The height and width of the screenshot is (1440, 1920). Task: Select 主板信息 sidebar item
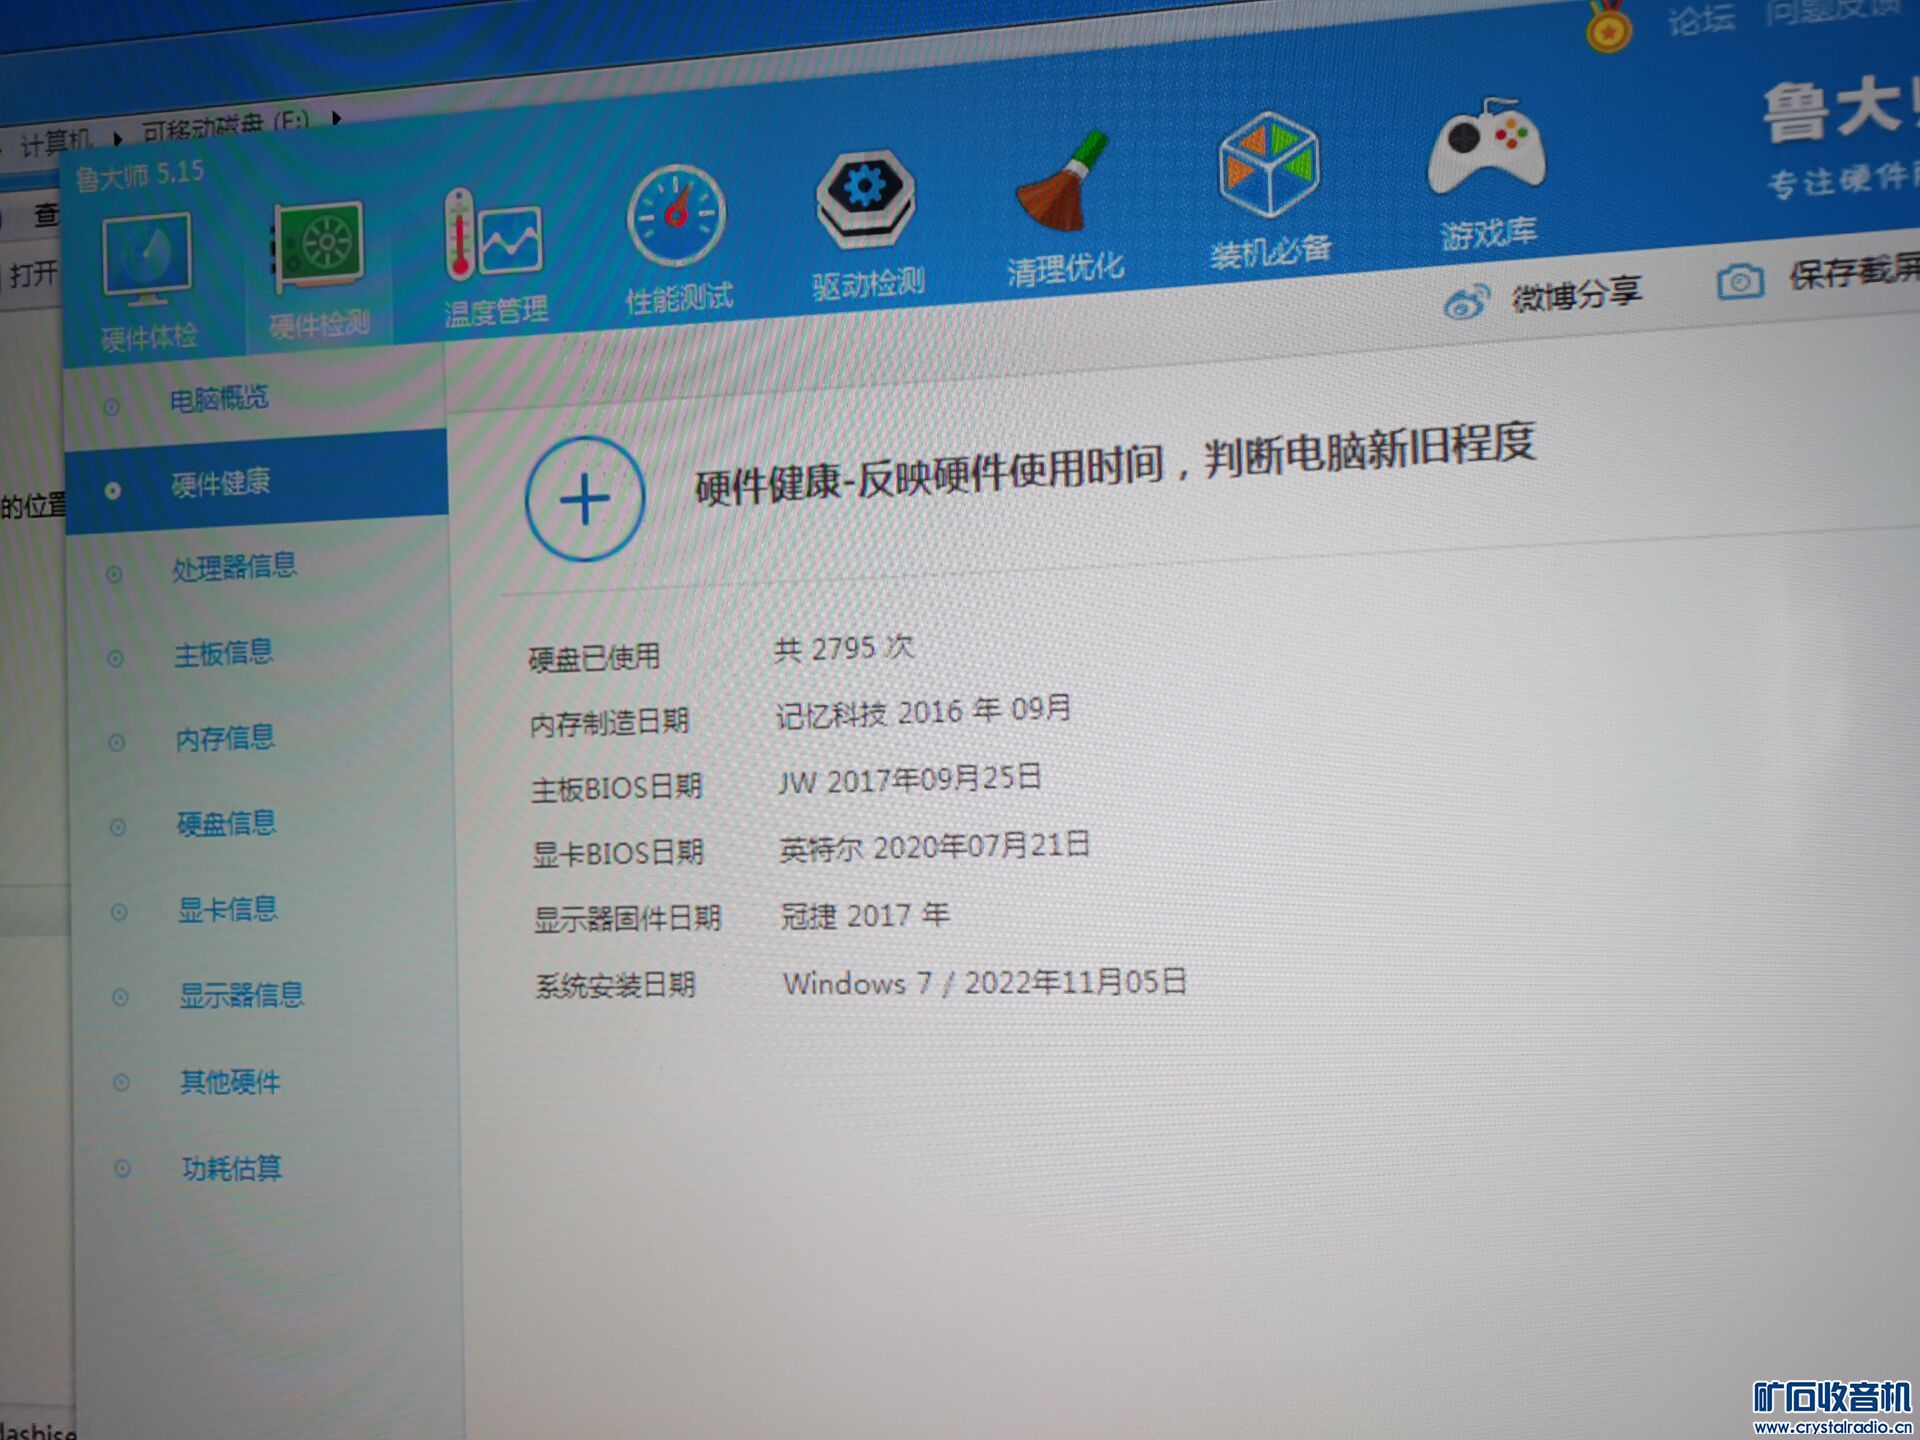point(223,653)
